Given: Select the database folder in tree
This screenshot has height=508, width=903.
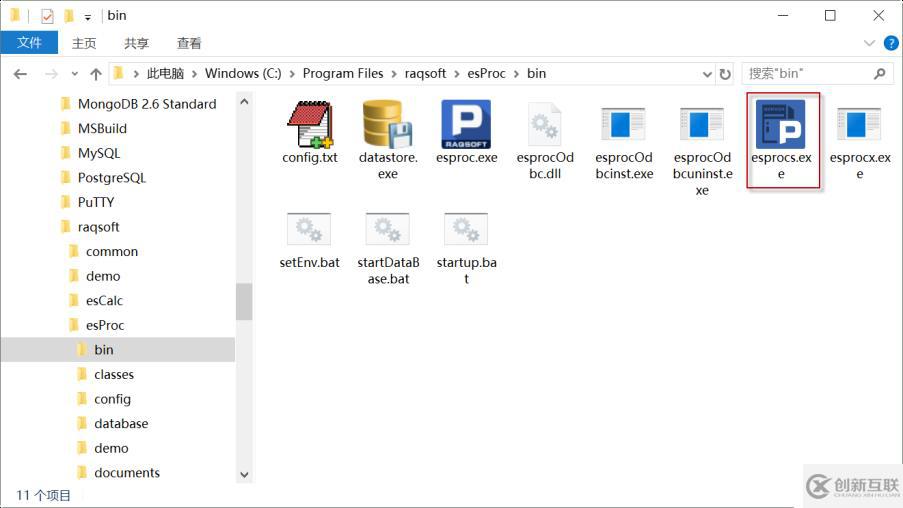Looking at the screenshot, I should (121, 424).
